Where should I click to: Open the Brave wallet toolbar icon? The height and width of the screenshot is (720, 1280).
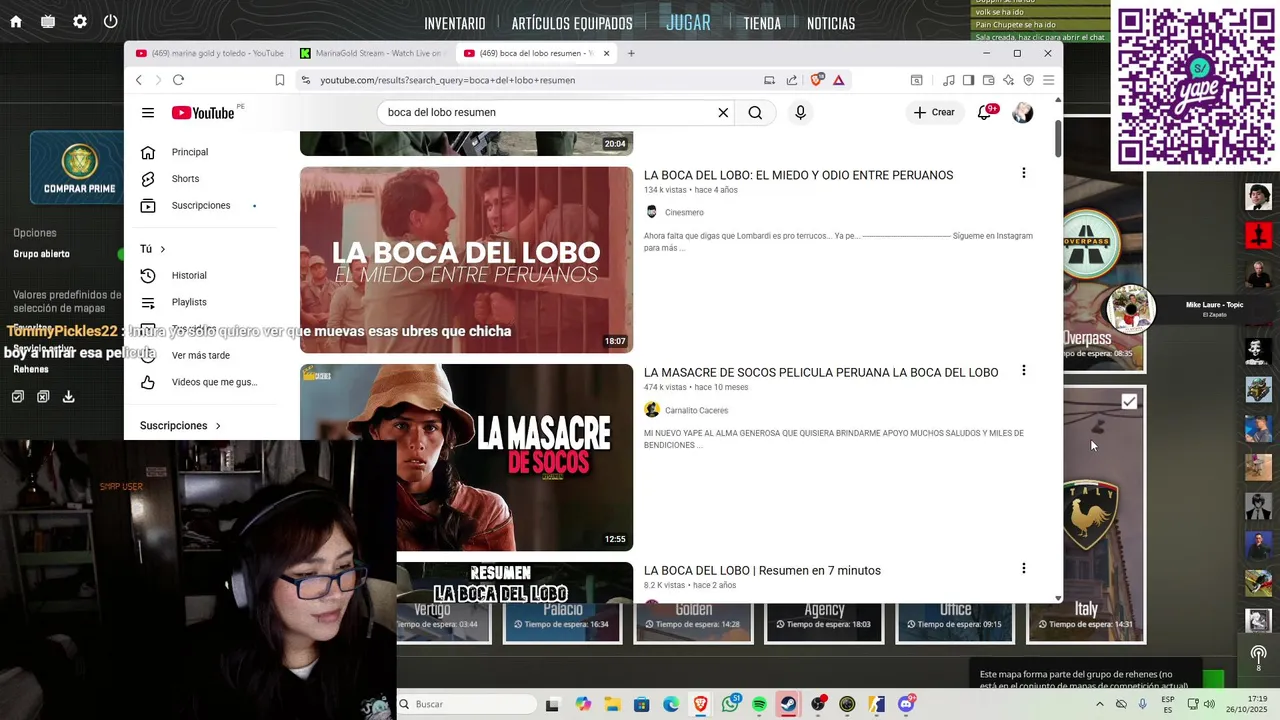click(988, 80)
